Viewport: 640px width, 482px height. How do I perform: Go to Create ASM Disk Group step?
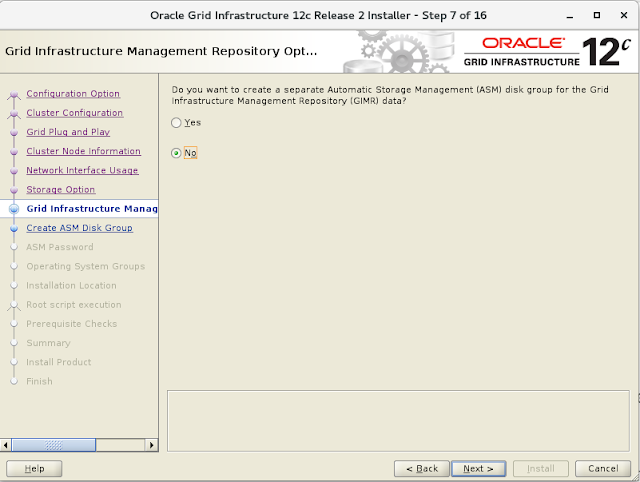click(x=80, y=228)
